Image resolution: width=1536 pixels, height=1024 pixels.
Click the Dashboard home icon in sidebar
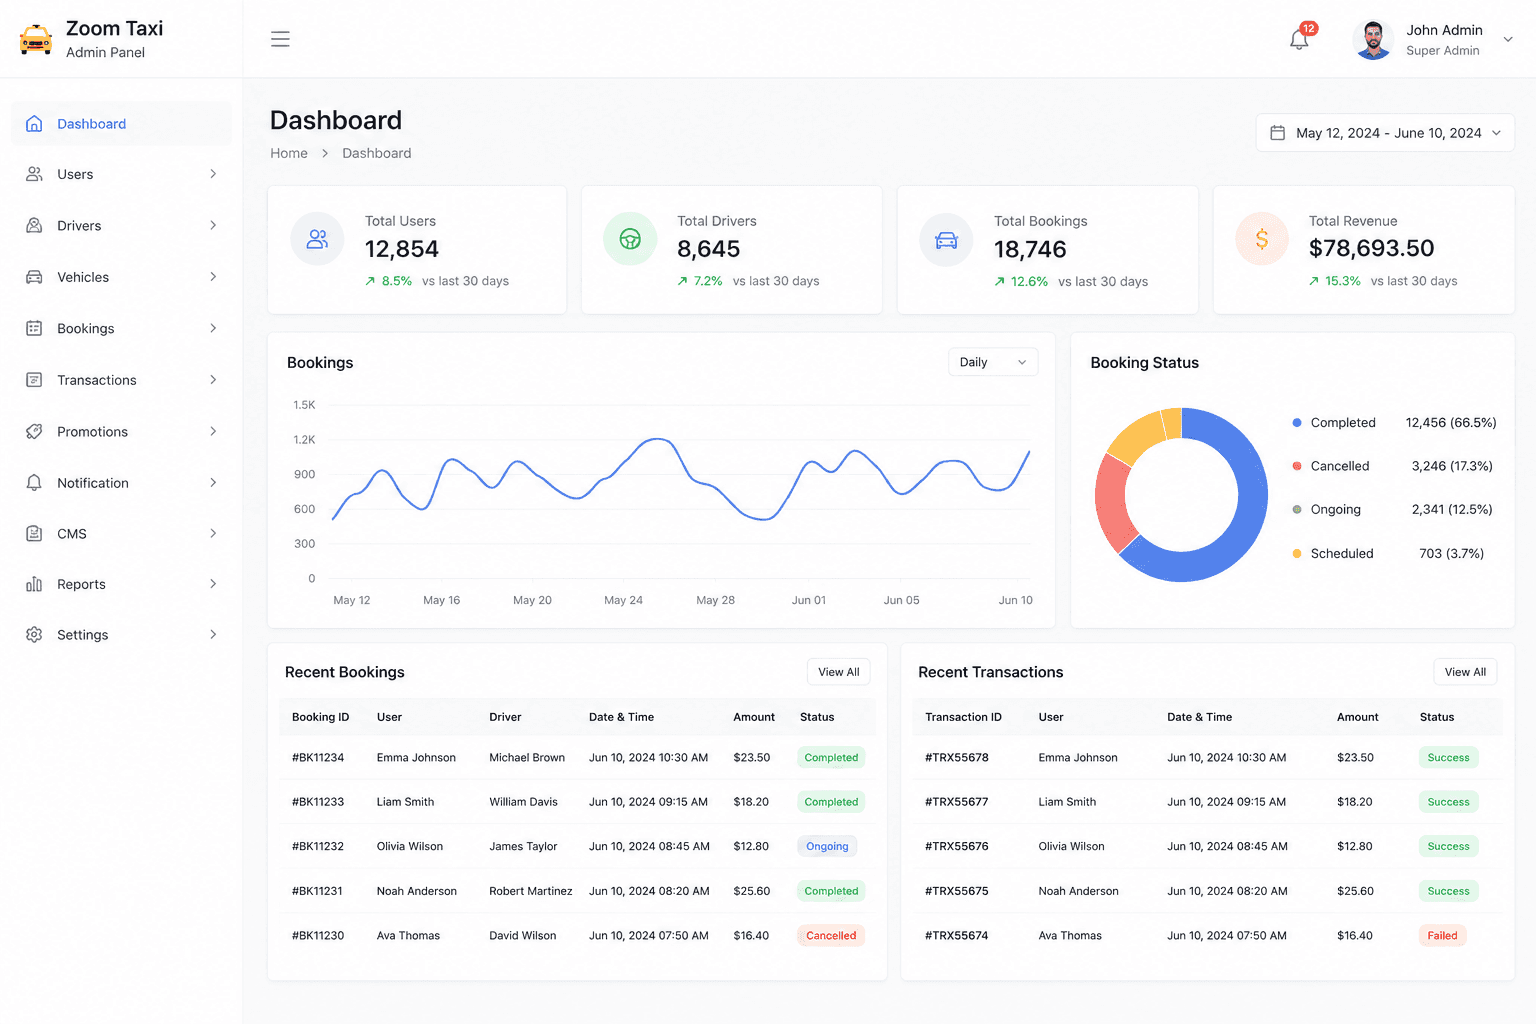(x=34, y=124)
